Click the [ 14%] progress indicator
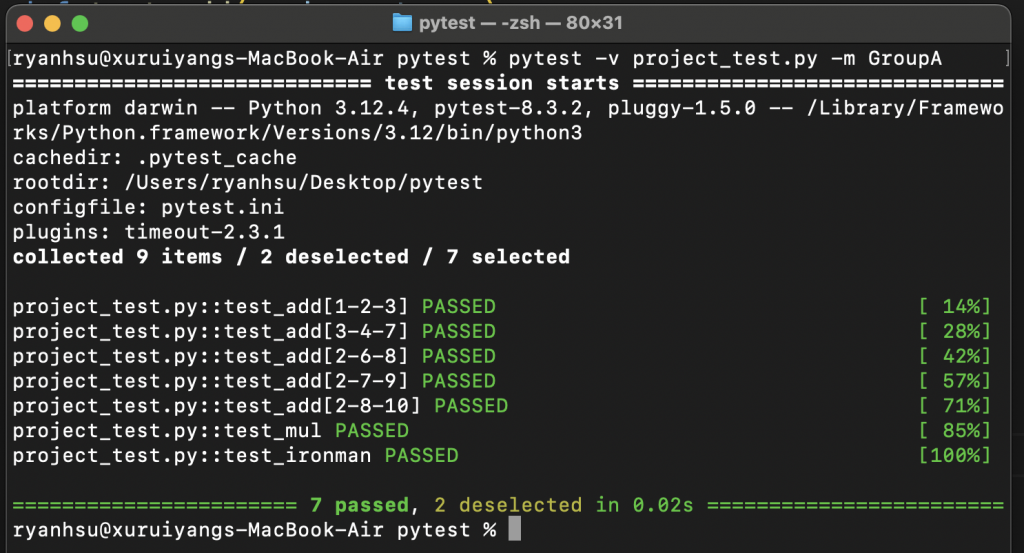 pos(954,306)
